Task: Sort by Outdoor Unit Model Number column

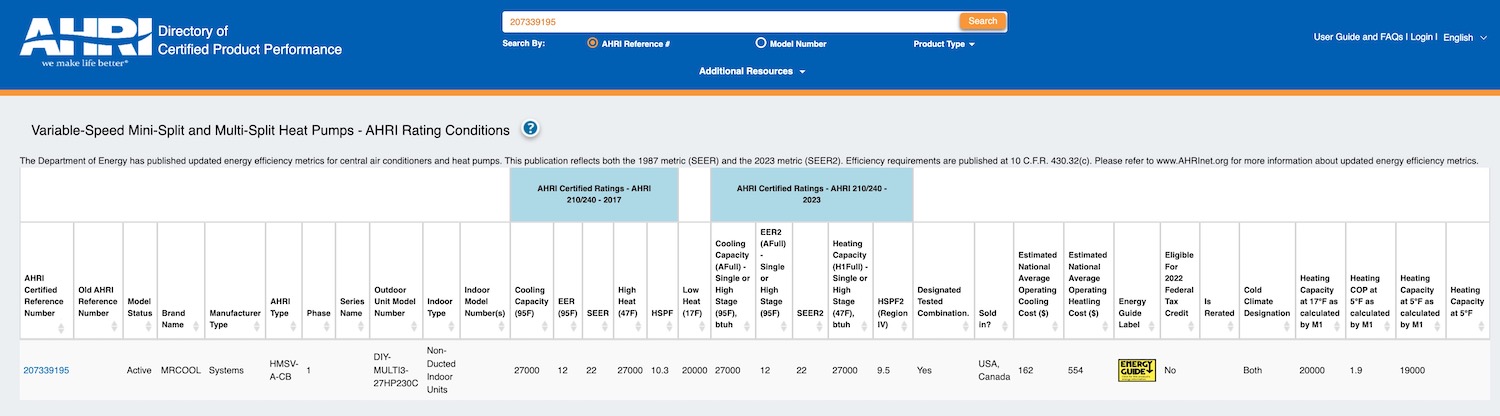Action: (414, 327)
